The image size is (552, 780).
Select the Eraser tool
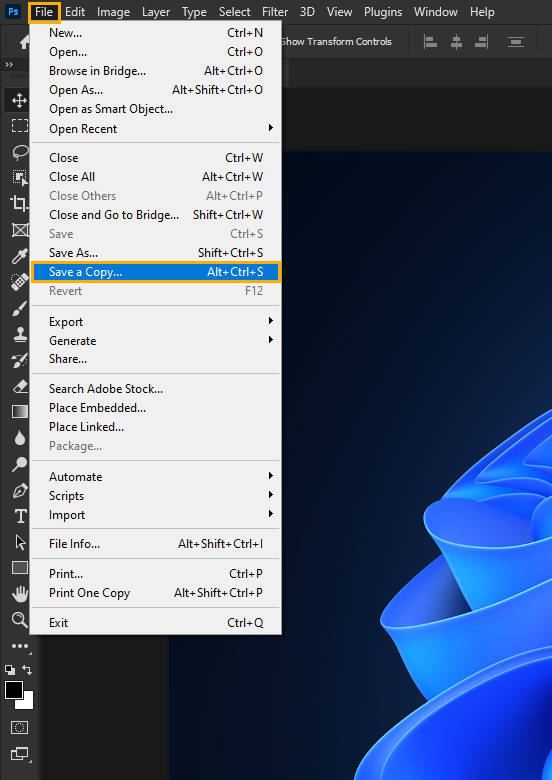coord(19,386)
